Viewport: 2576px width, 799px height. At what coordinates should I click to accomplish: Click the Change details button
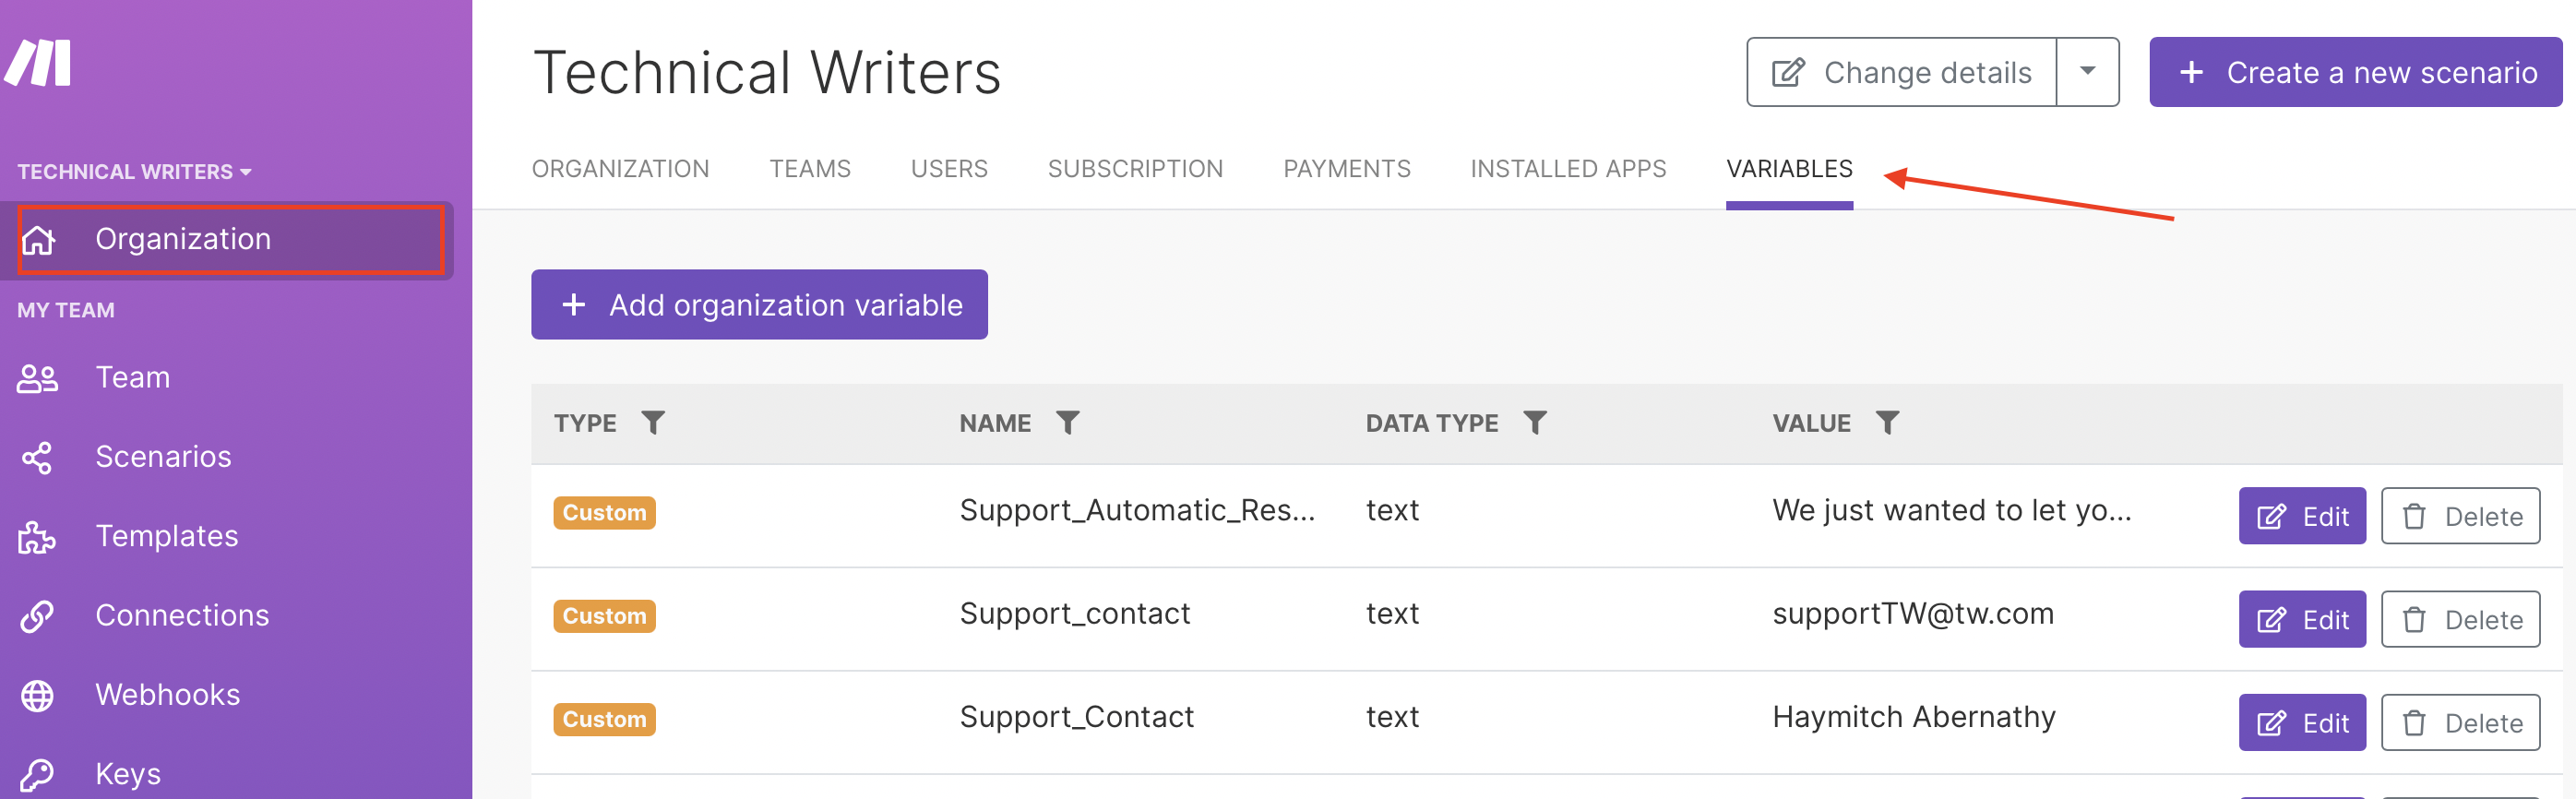coord(1901,72)
